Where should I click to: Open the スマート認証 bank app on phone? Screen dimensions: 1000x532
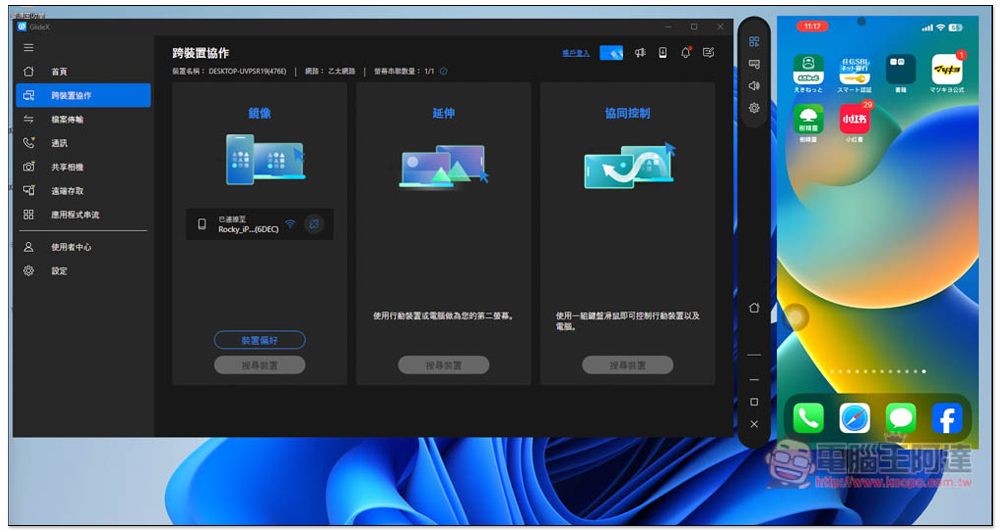pyautogui.click(x=855, y=70)
